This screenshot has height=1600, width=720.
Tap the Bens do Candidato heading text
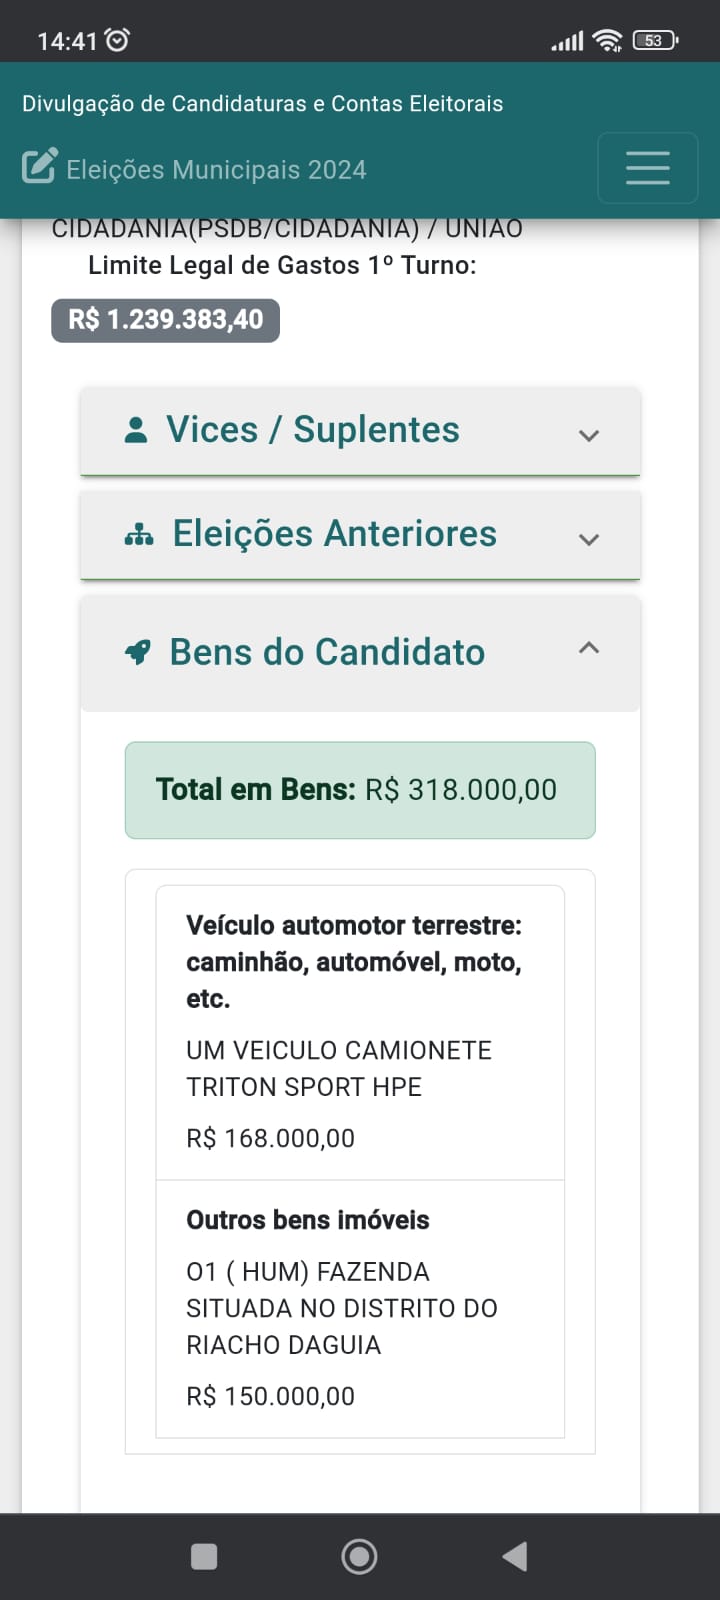(327, 653)
